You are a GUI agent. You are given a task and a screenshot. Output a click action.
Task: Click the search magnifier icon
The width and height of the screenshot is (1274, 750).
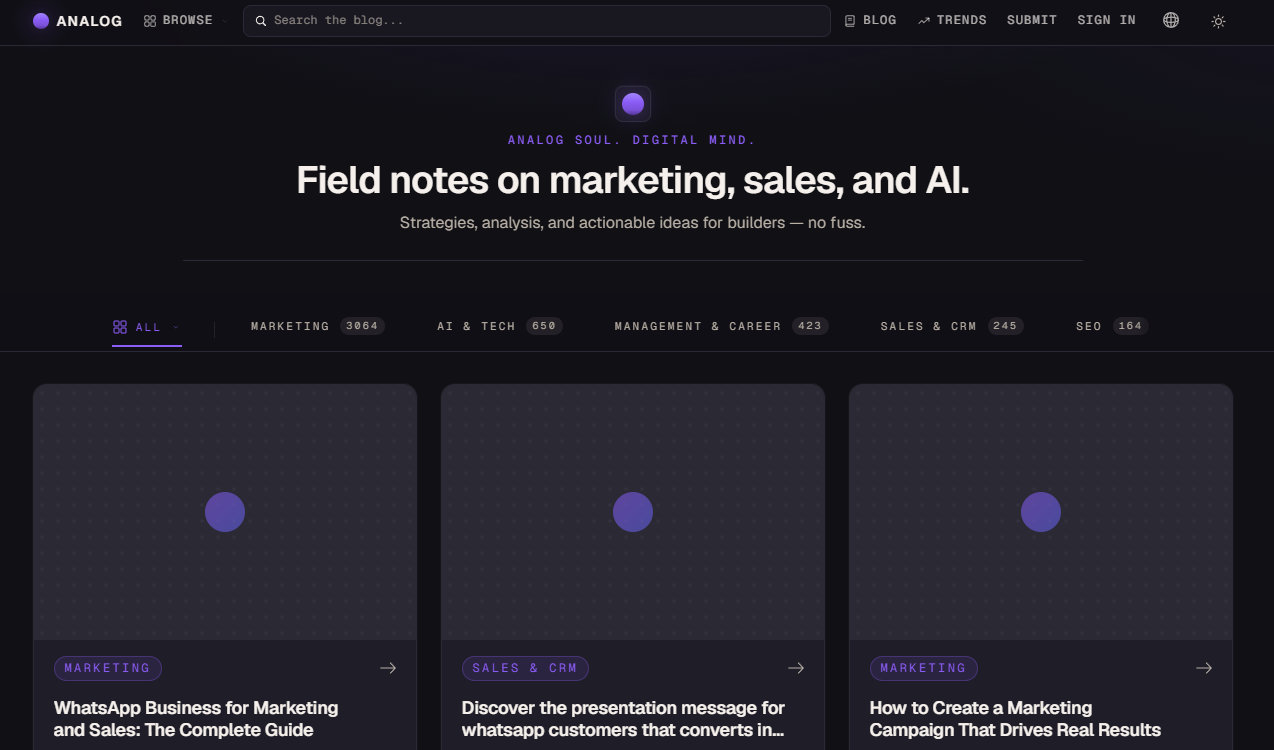(x=261, y=21)
